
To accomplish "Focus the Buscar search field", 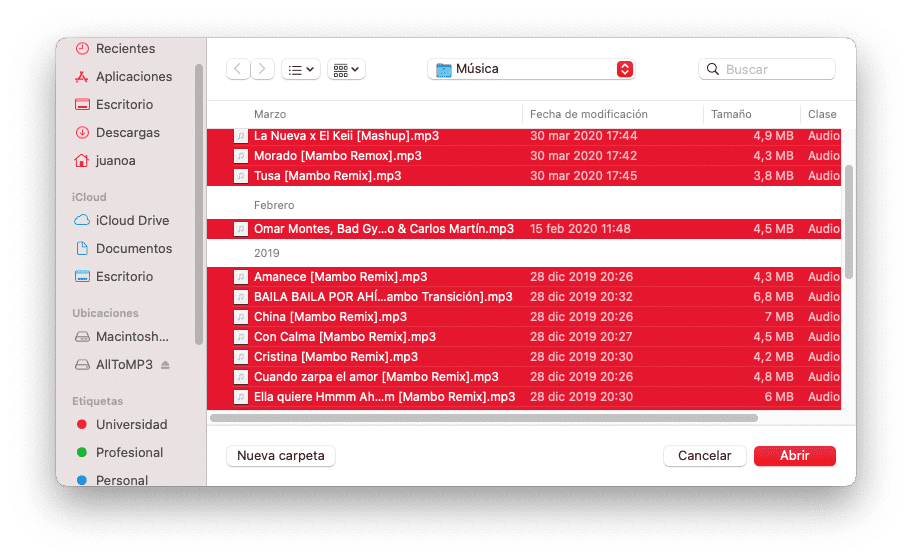I will click(x=767, y=69).
